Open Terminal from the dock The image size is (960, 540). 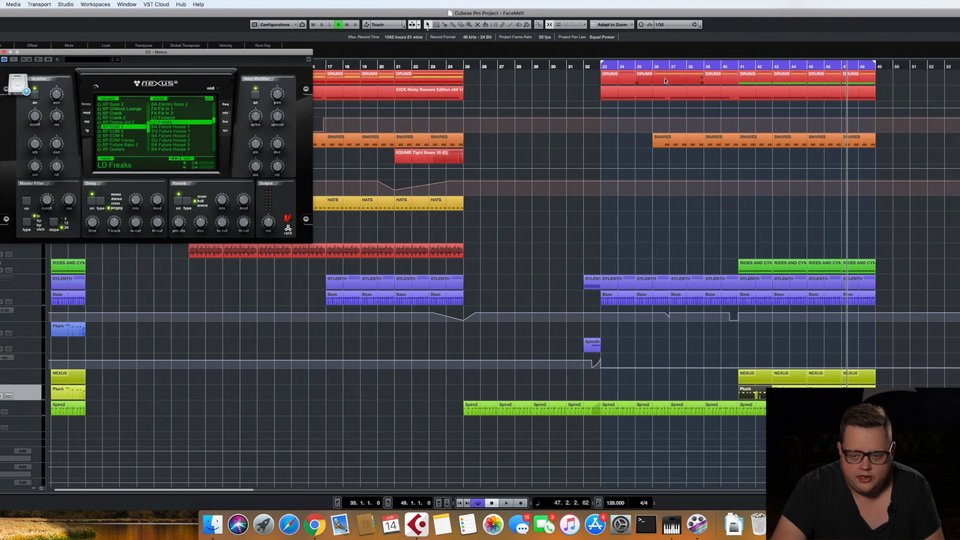(x=646, y=525)
